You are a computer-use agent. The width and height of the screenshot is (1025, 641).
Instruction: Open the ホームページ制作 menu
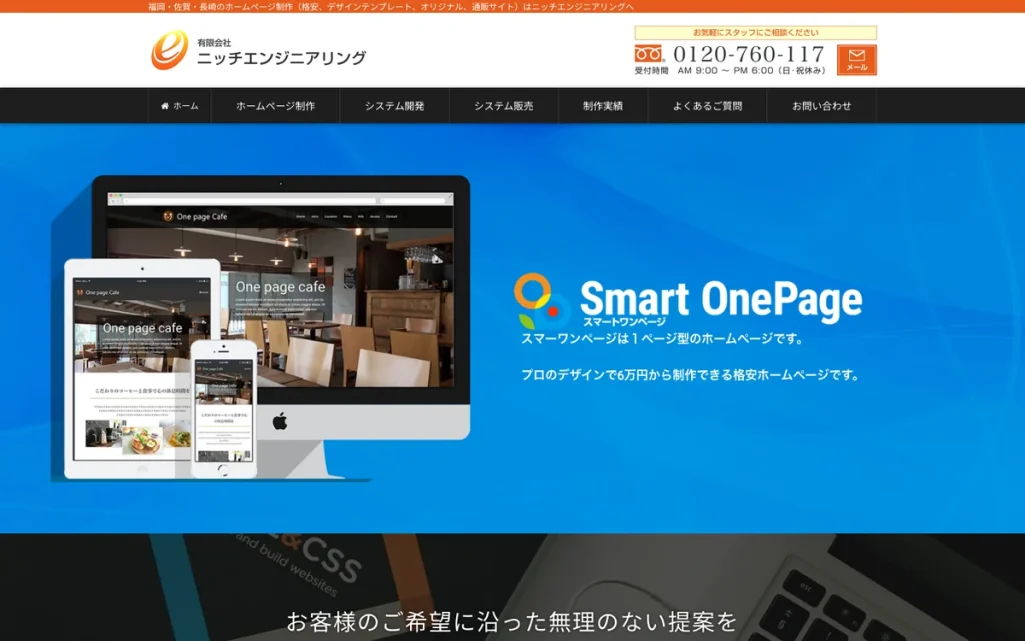[275, 106]
